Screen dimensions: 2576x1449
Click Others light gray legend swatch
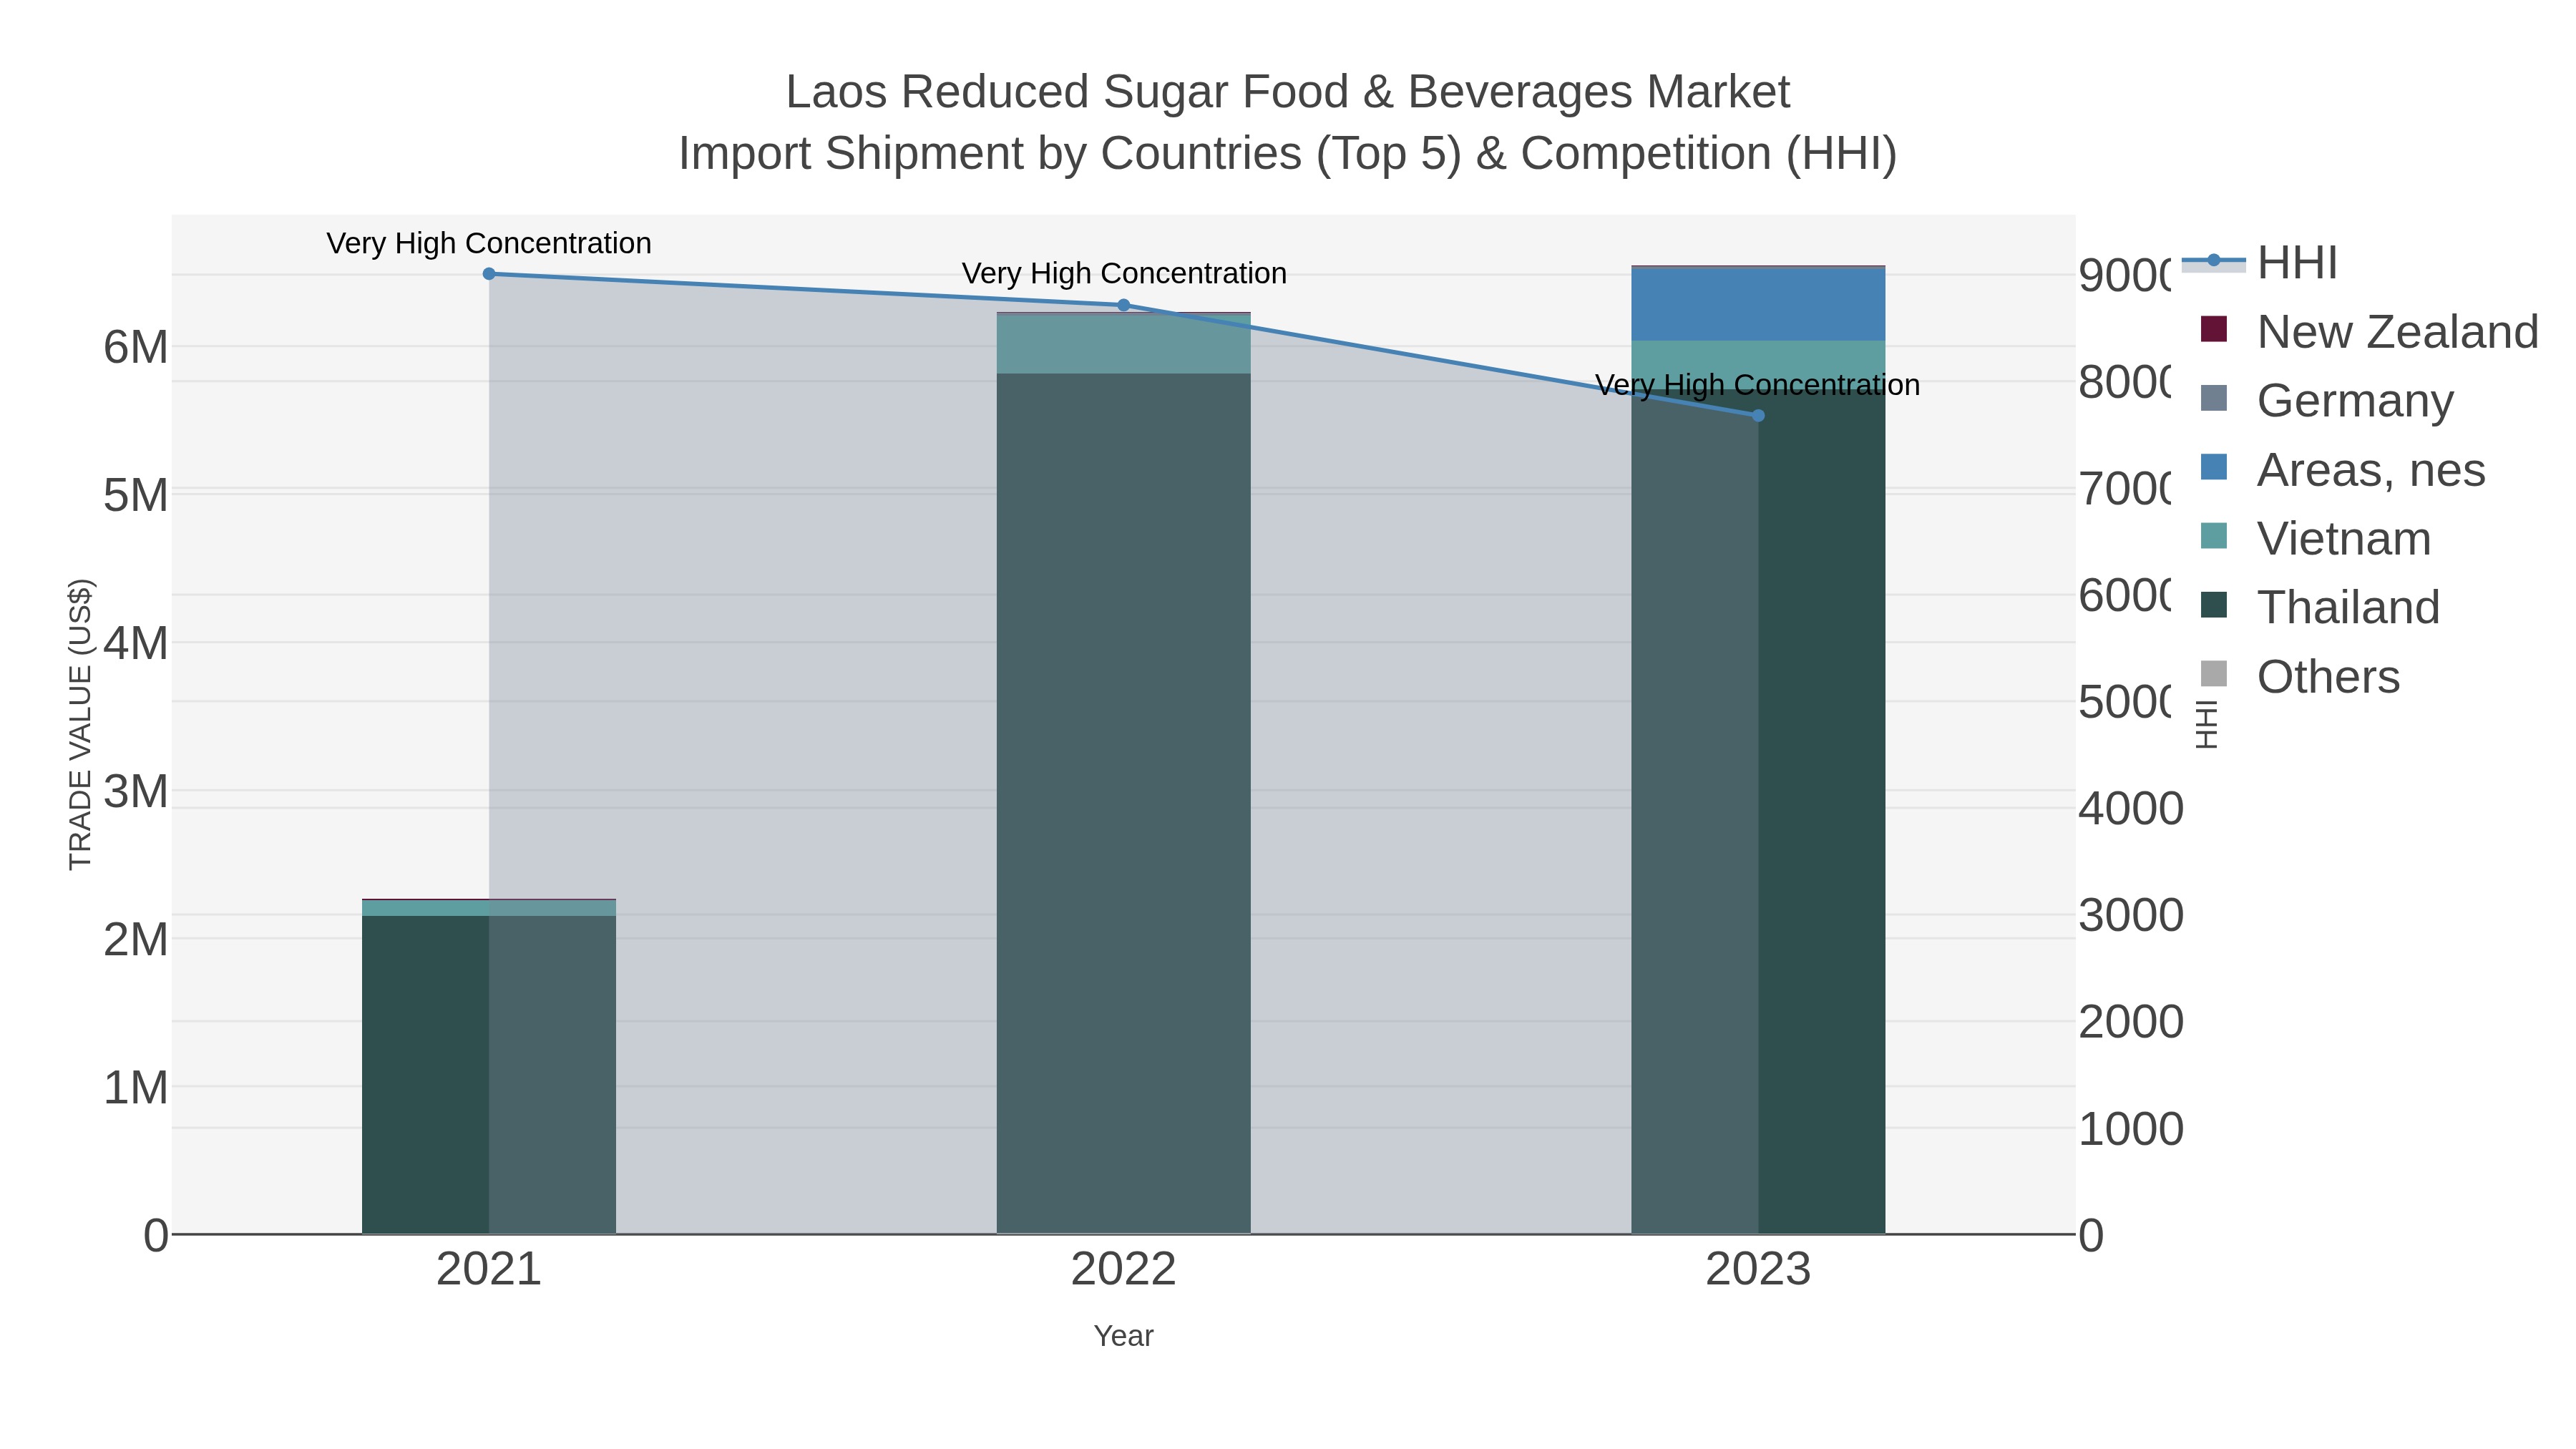2214,674
